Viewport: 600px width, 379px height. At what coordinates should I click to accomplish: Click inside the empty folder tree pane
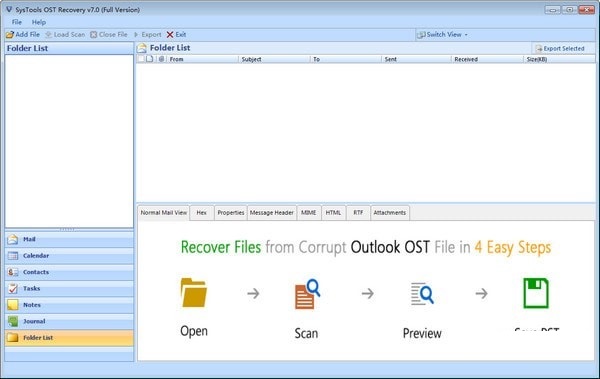click(69, 141)
